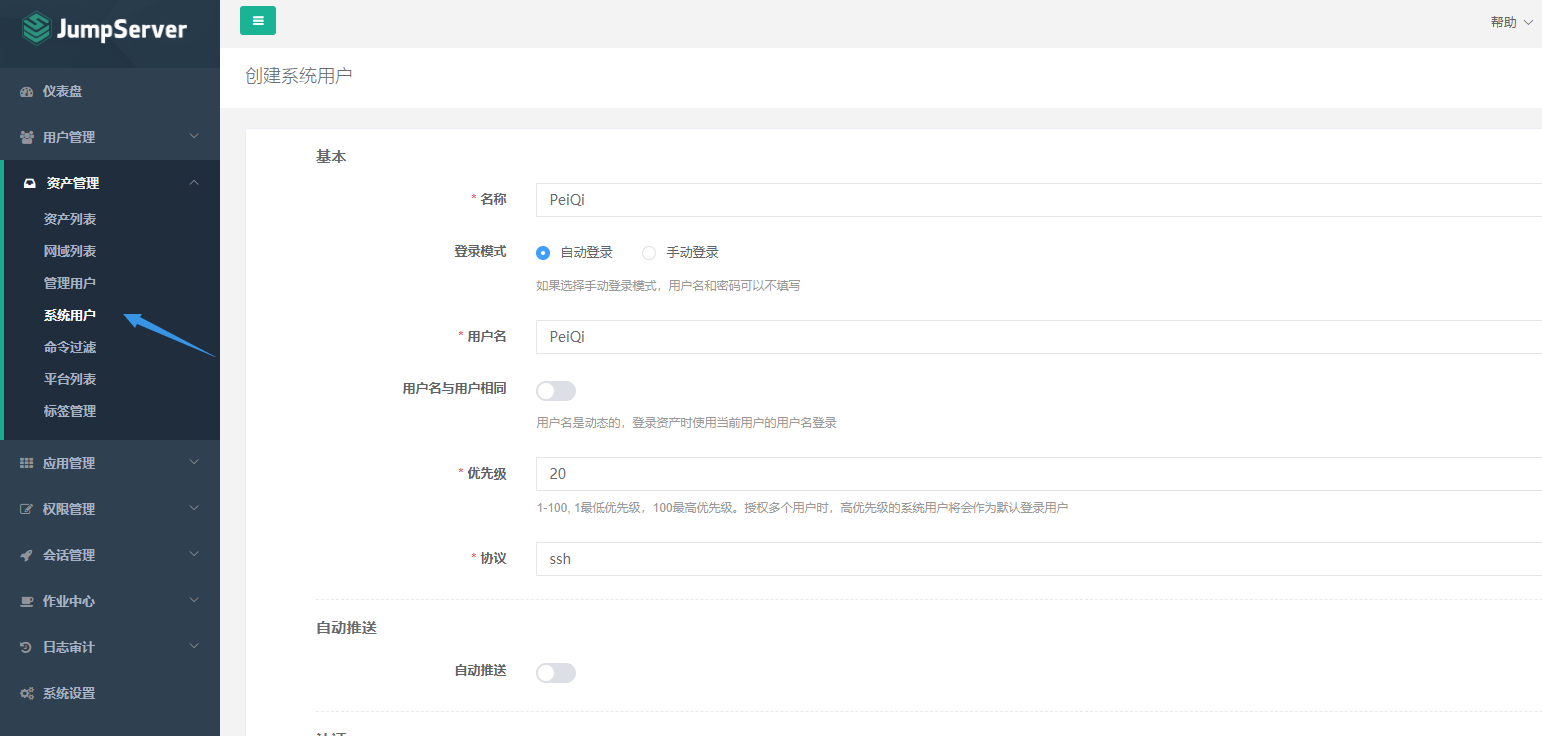This screenshot has height=736, width=1542.
Task: Click the 会话管理 rocket icon
Action: 27,555
